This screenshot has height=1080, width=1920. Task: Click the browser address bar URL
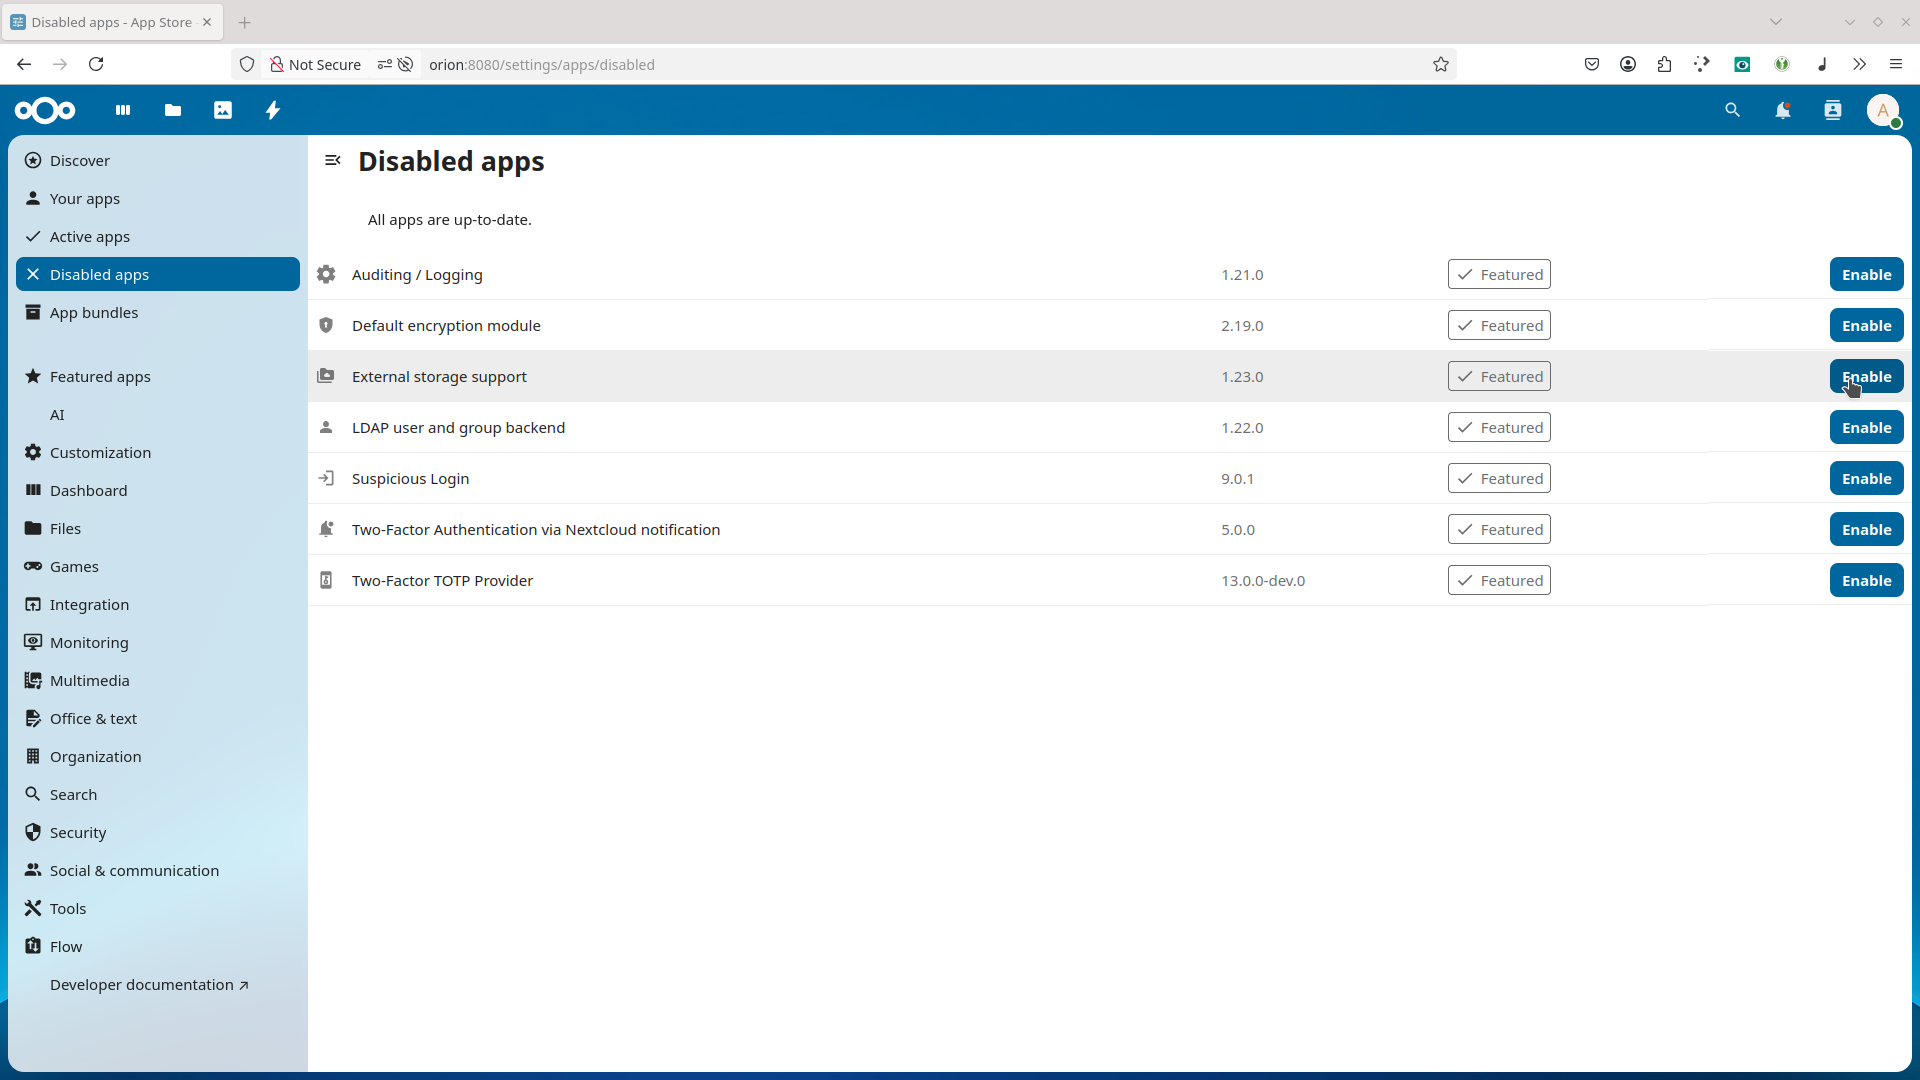542,64
